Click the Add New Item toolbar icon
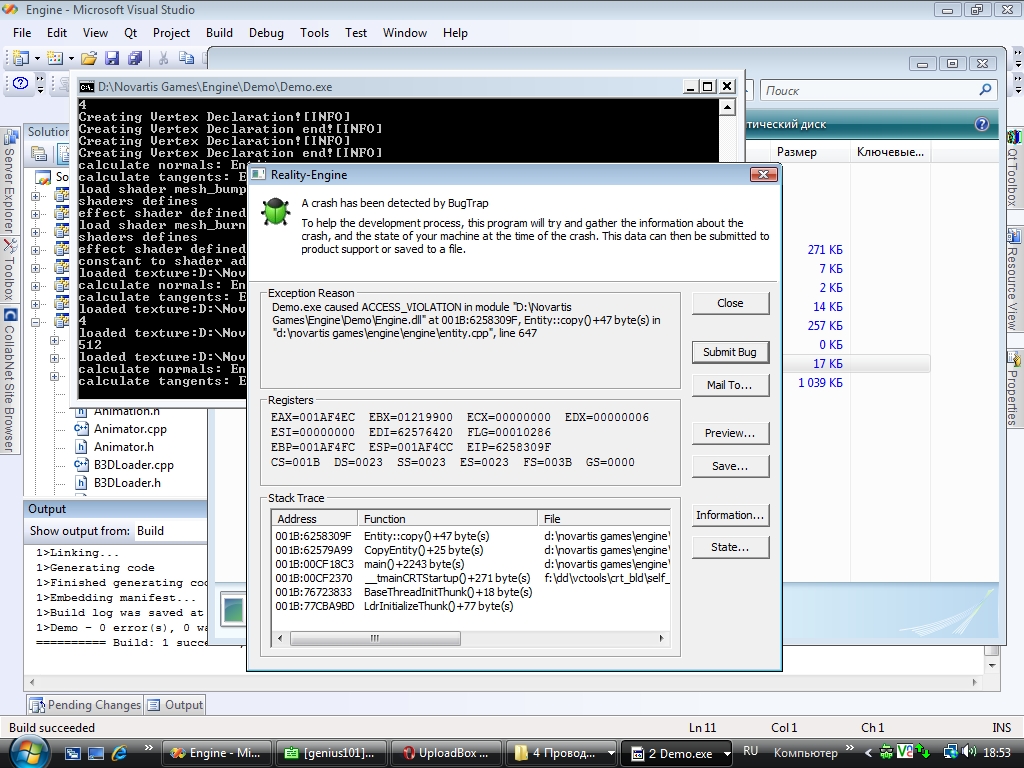The image size is (1024, 768). pos(55,58)
